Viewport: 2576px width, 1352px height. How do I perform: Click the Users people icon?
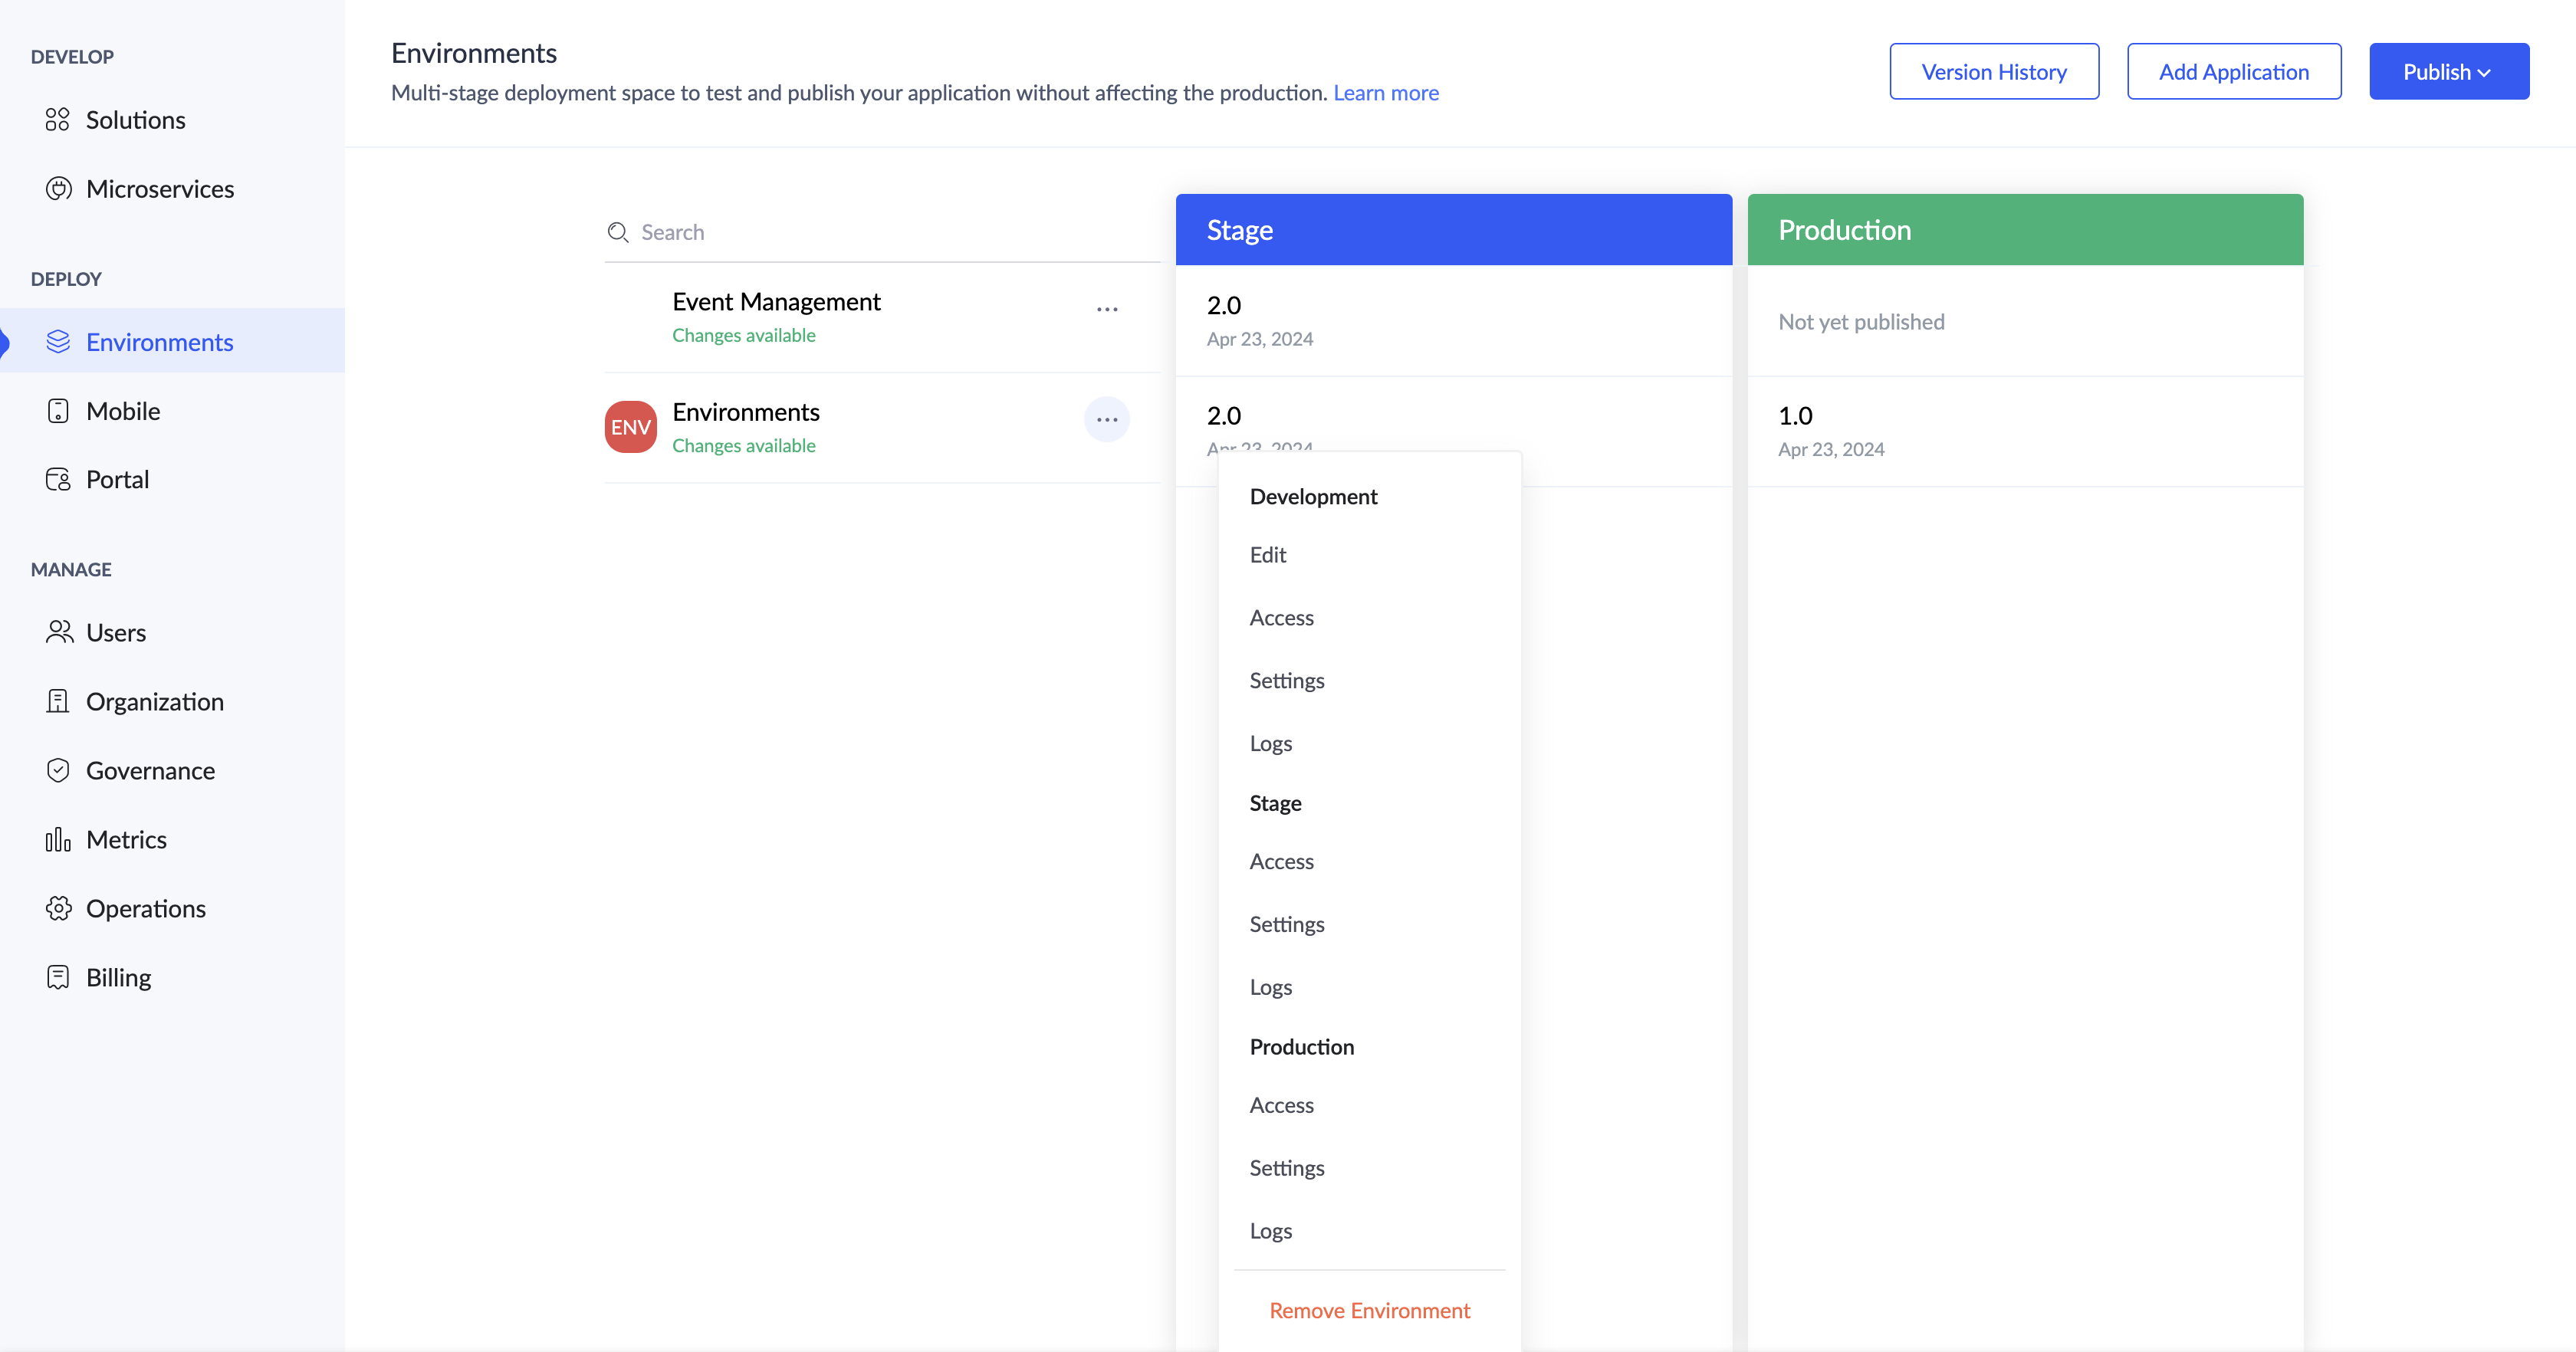pos(58,633)
